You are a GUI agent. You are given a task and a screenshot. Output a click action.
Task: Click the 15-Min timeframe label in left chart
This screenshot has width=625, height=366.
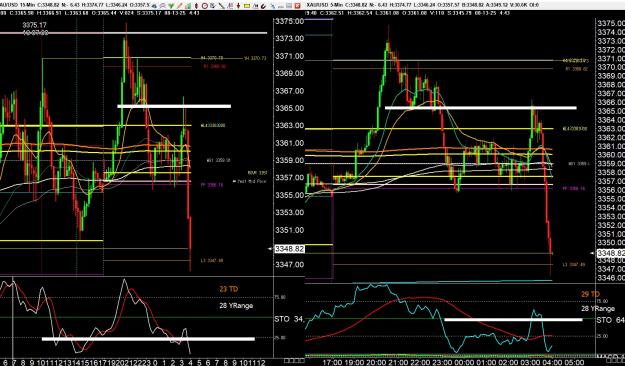tap(29, 6)
